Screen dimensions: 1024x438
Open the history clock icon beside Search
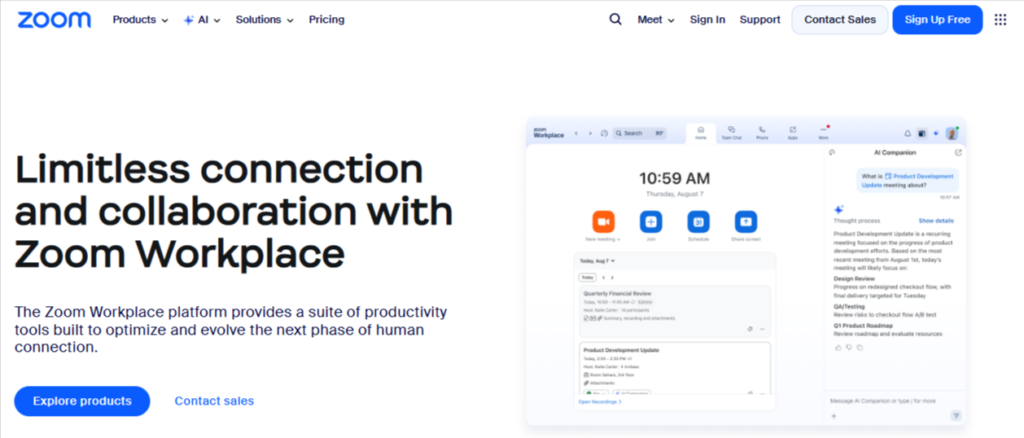point(604,133)
